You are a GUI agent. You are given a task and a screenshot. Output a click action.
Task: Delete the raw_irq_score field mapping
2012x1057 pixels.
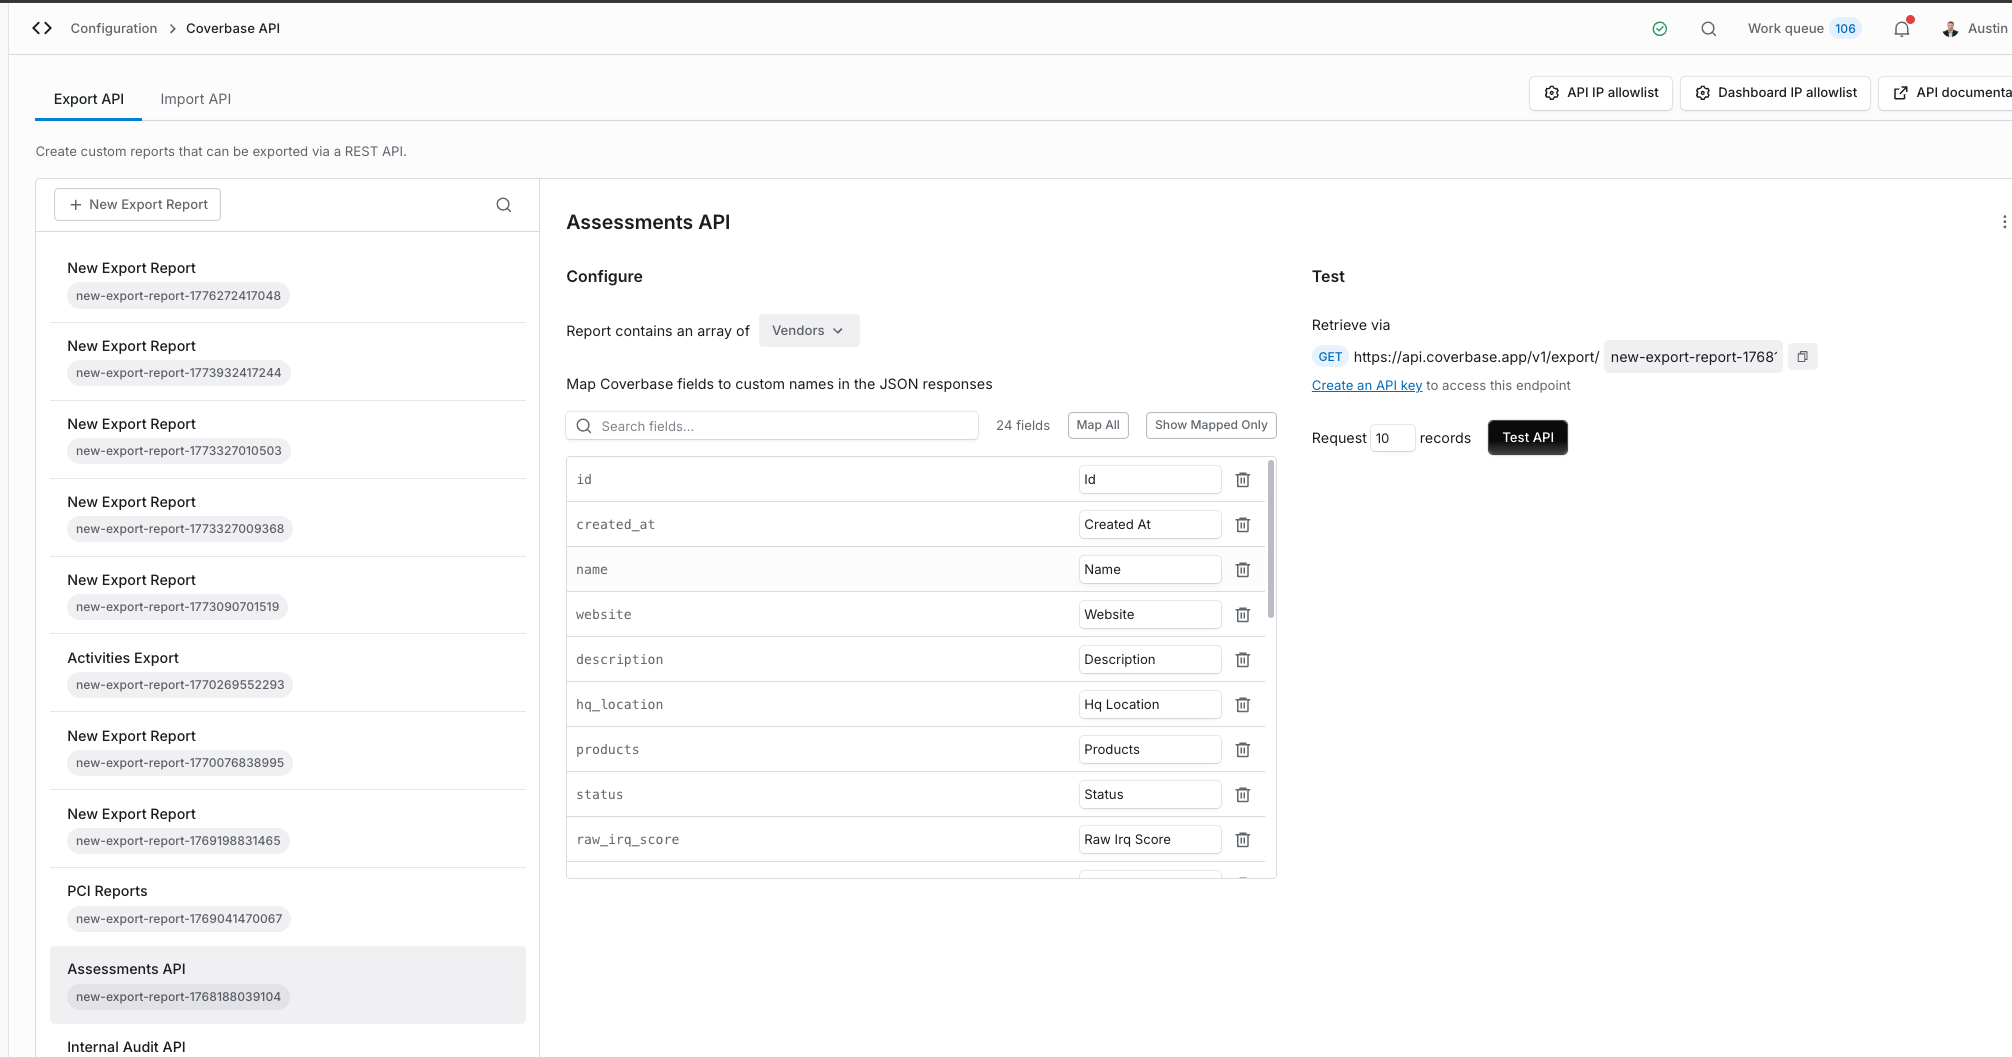point(1243,840)
